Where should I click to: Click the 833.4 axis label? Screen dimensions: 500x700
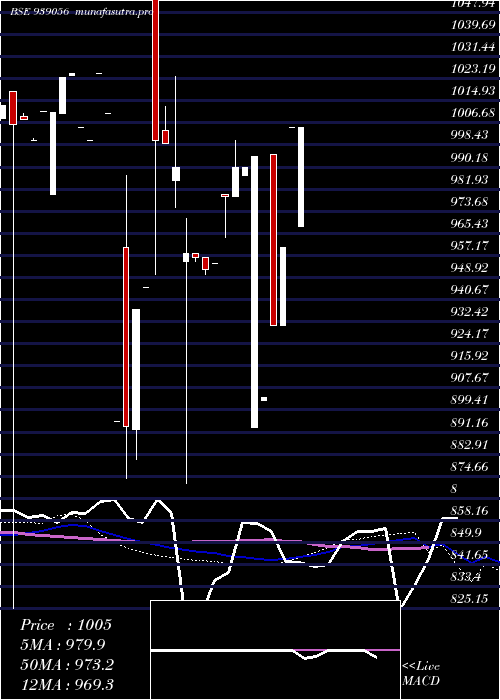pos(467,577)
